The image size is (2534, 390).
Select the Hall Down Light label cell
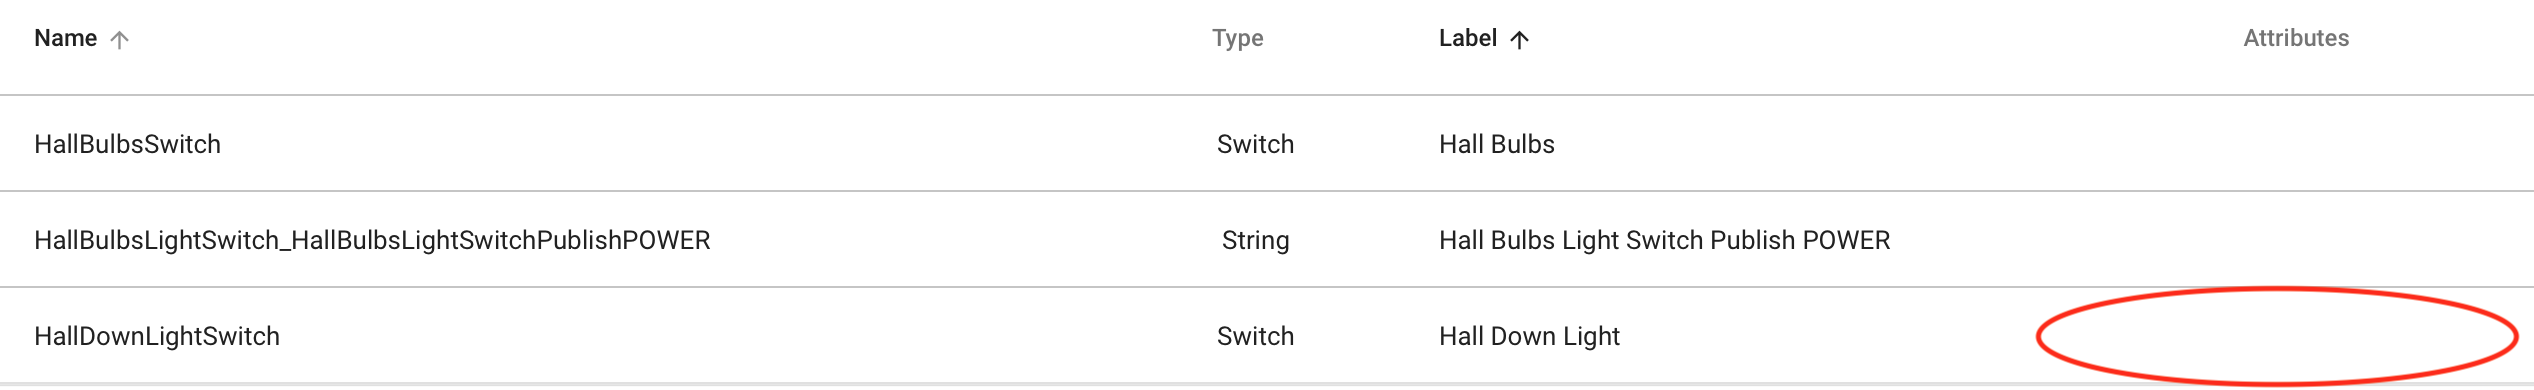click(x=1529, y=336)
